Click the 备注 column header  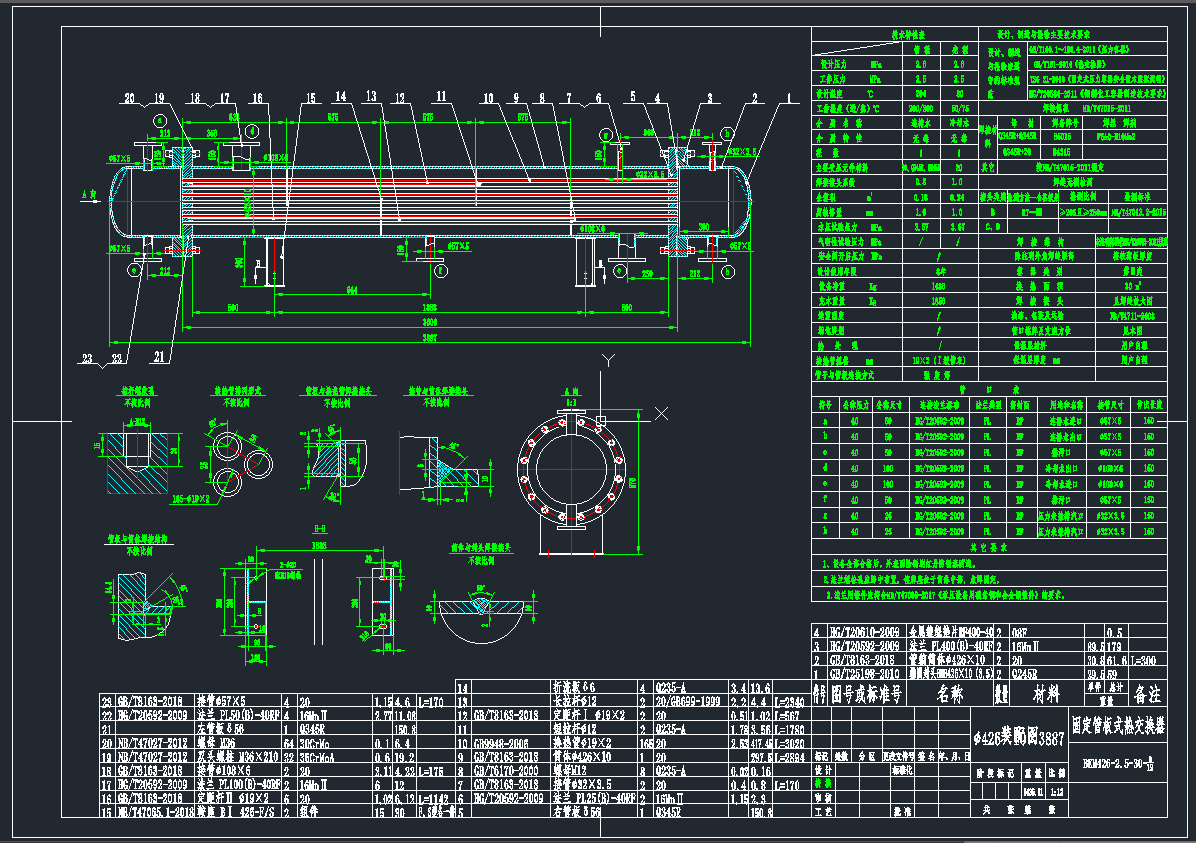(1146, 694)
